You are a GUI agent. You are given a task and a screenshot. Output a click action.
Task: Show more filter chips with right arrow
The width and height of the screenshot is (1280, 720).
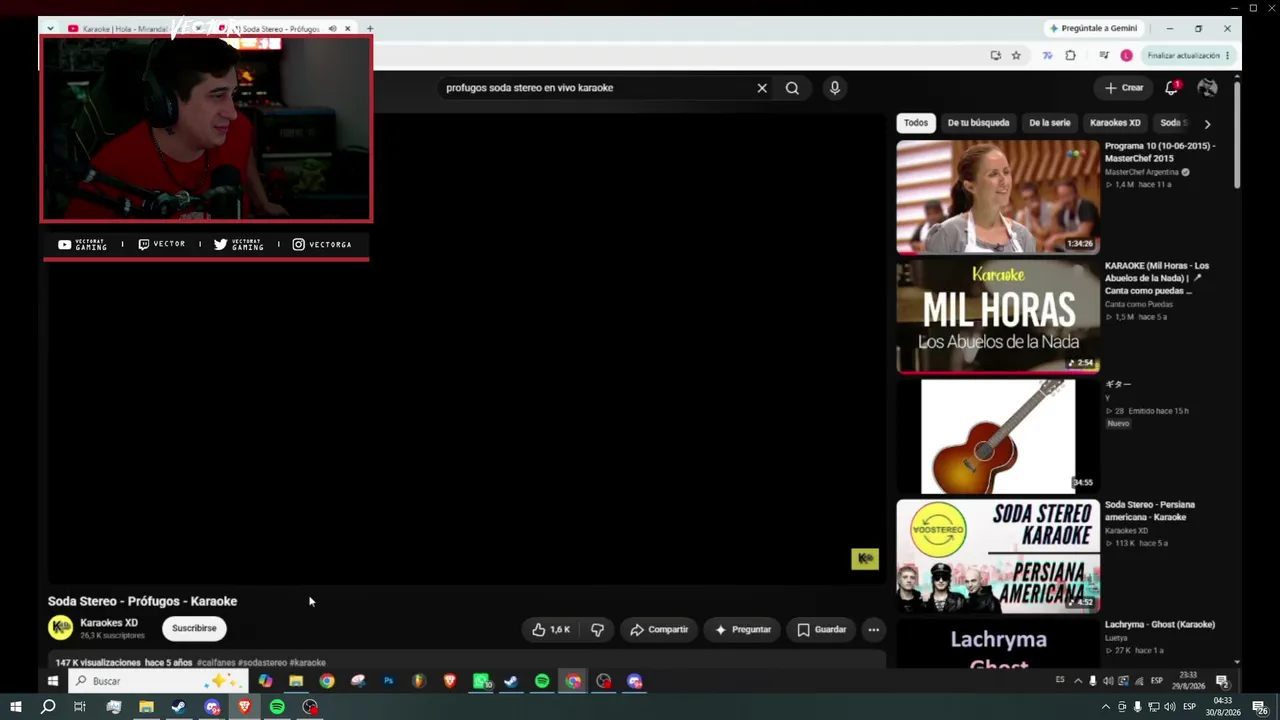[x=1207, y=124]
